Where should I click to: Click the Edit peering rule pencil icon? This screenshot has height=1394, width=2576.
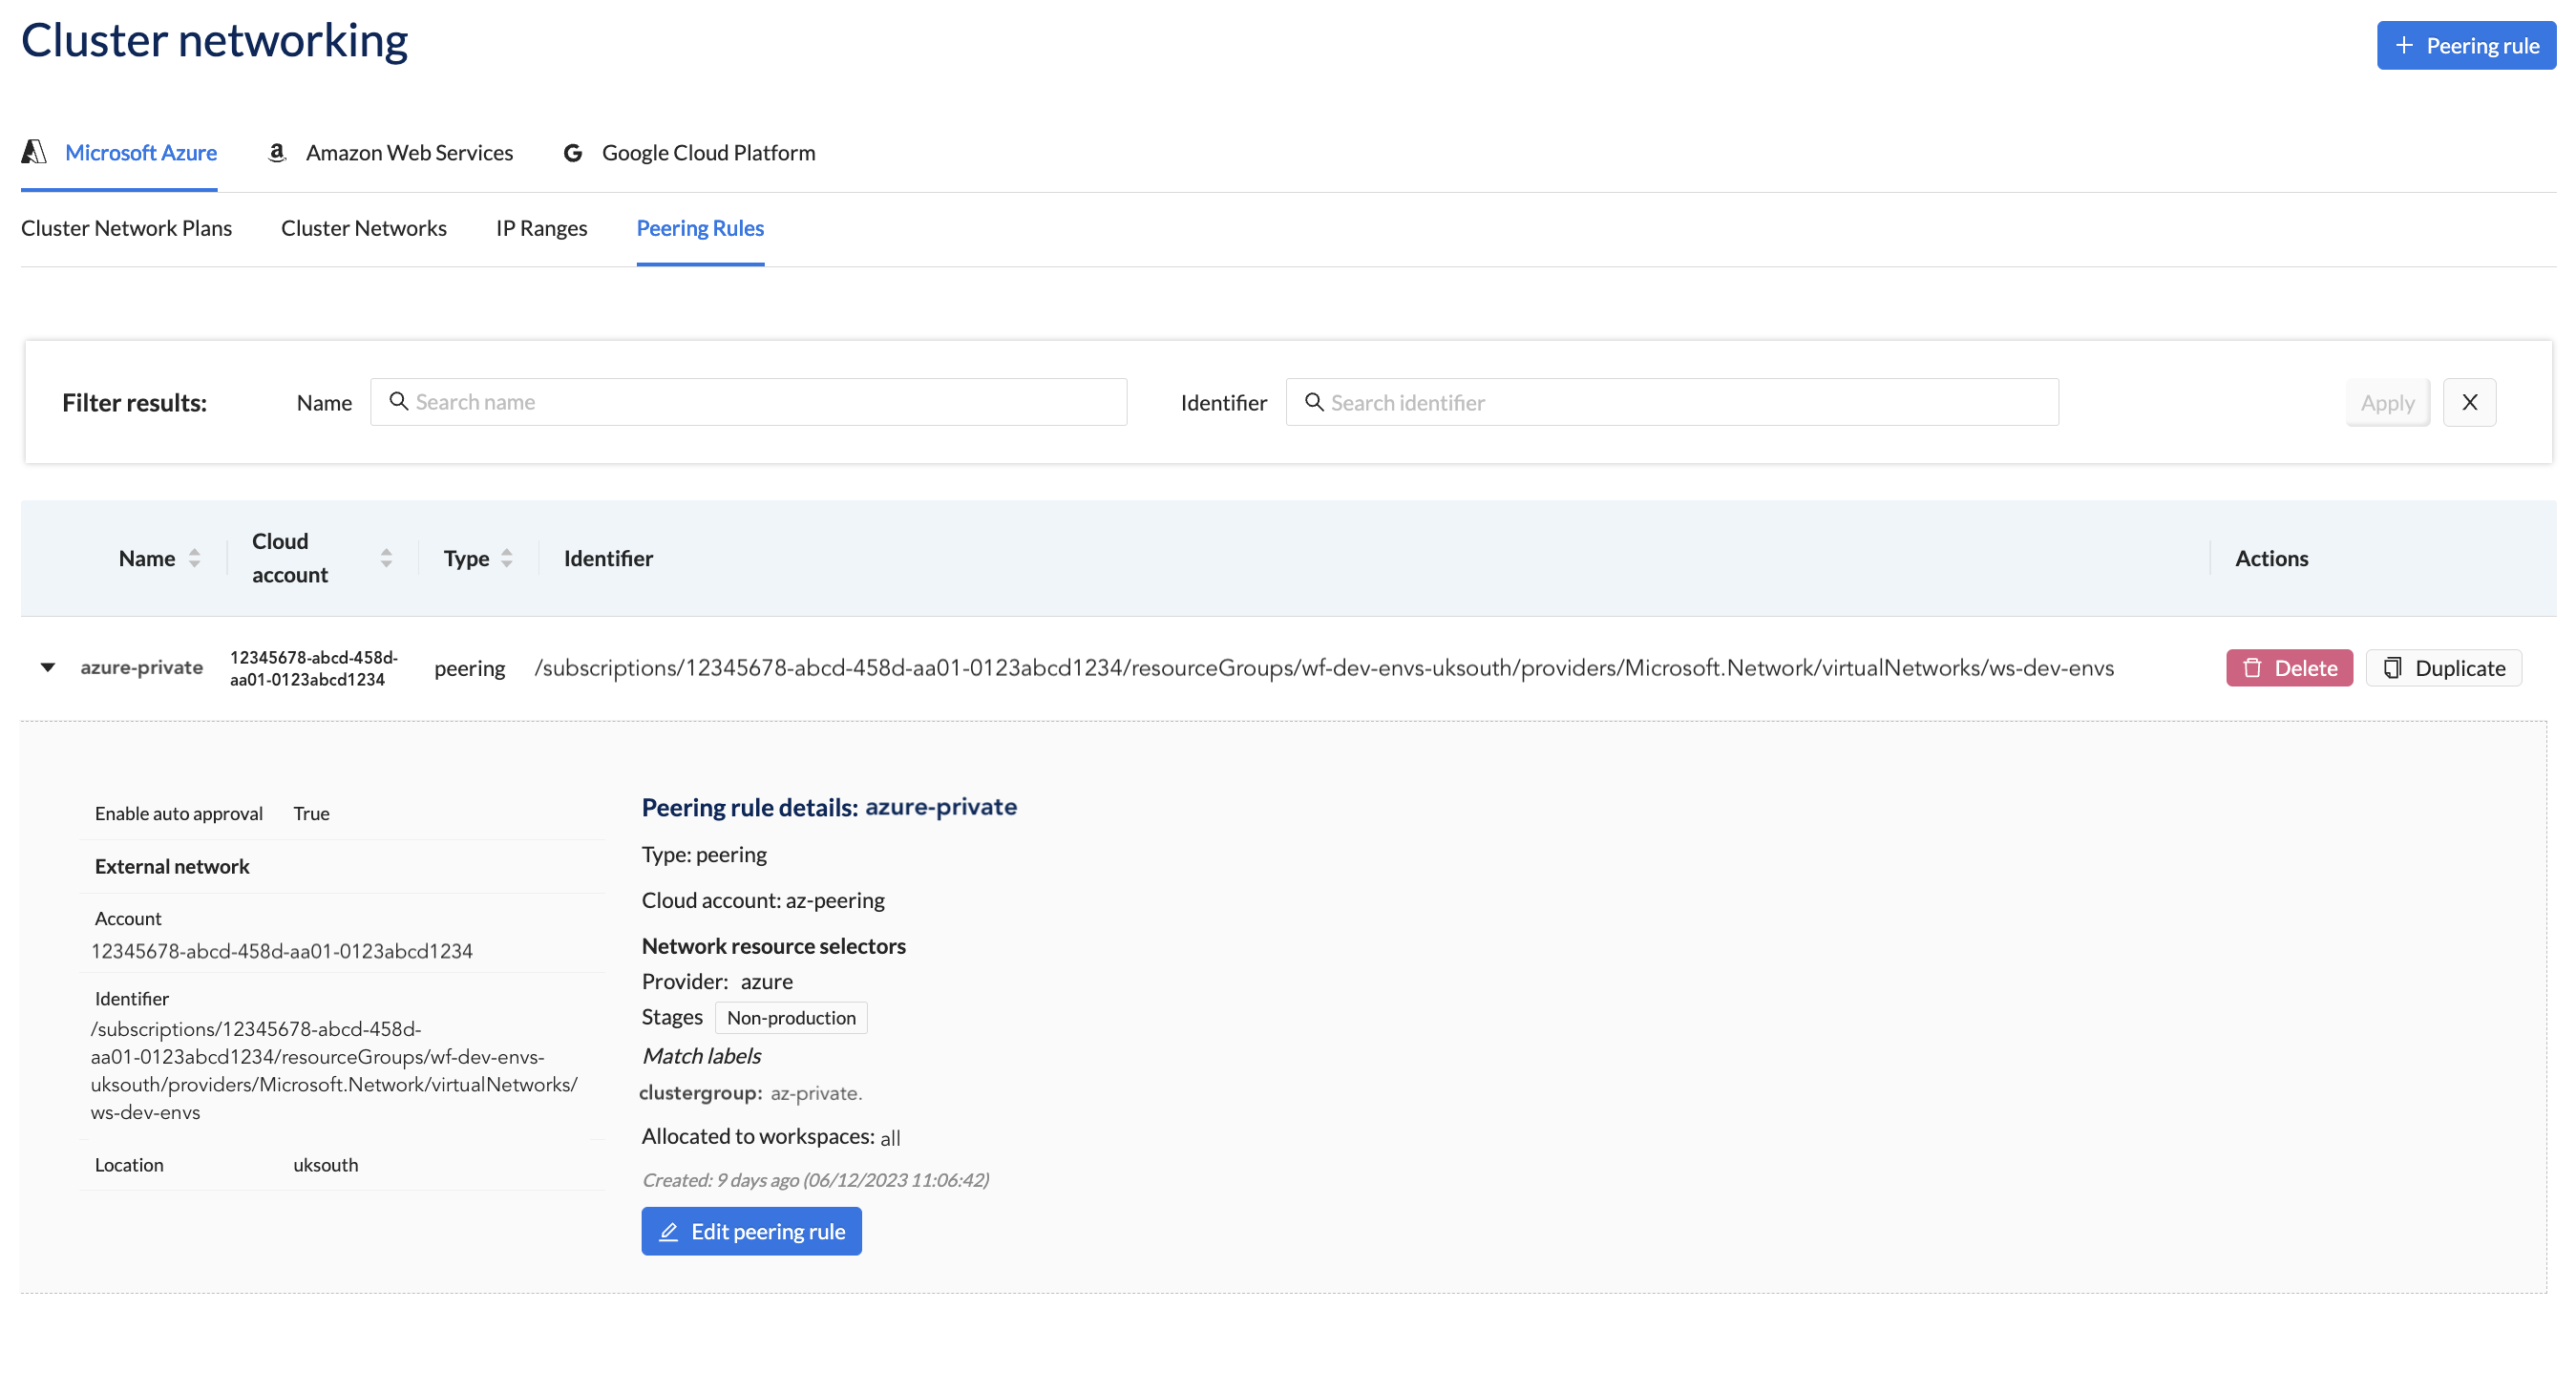click(x=669, y=1231)
